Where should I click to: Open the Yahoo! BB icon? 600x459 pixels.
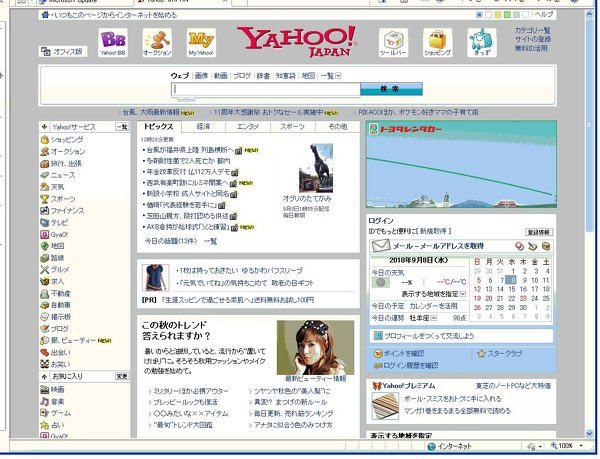[113, 42]
